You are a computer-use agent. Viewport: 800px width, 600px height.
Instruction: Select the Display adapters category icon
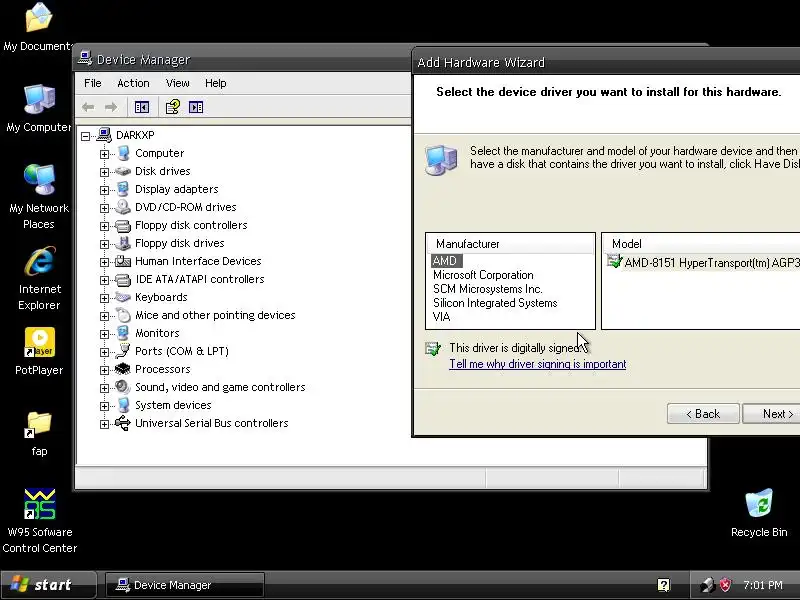122,189
